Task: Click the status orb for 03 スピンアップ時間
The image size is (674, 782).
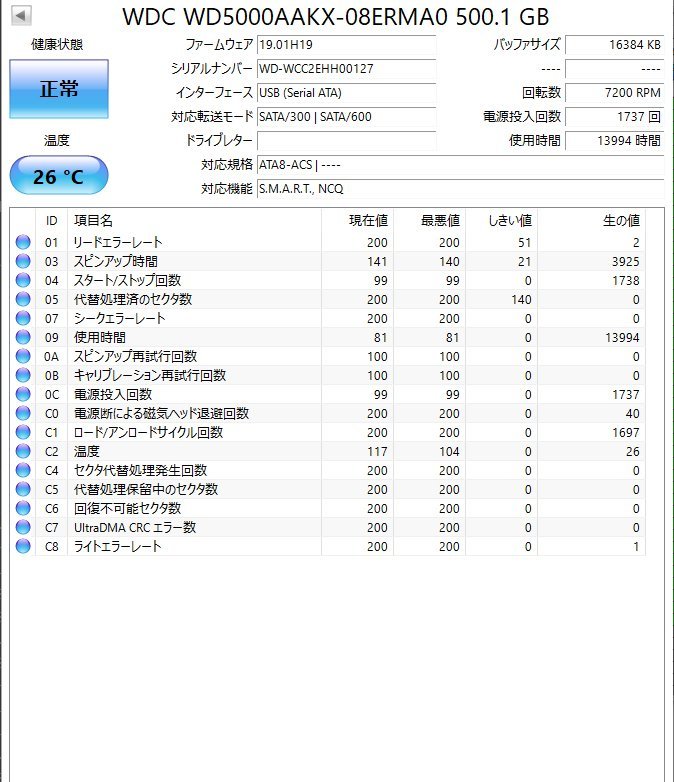Action: click(23, 261)
